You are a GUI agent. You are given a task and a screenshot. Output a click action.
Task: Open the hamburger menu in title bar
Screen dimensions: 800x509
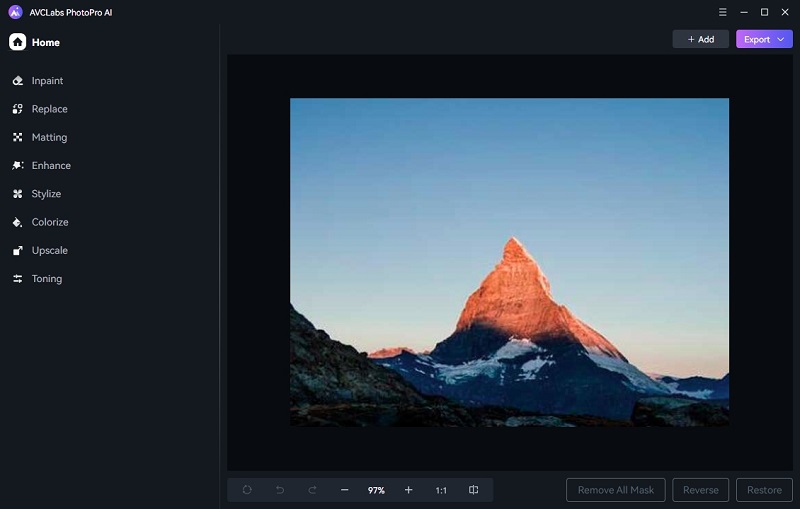pyautogui.click(x=722, y=12)
